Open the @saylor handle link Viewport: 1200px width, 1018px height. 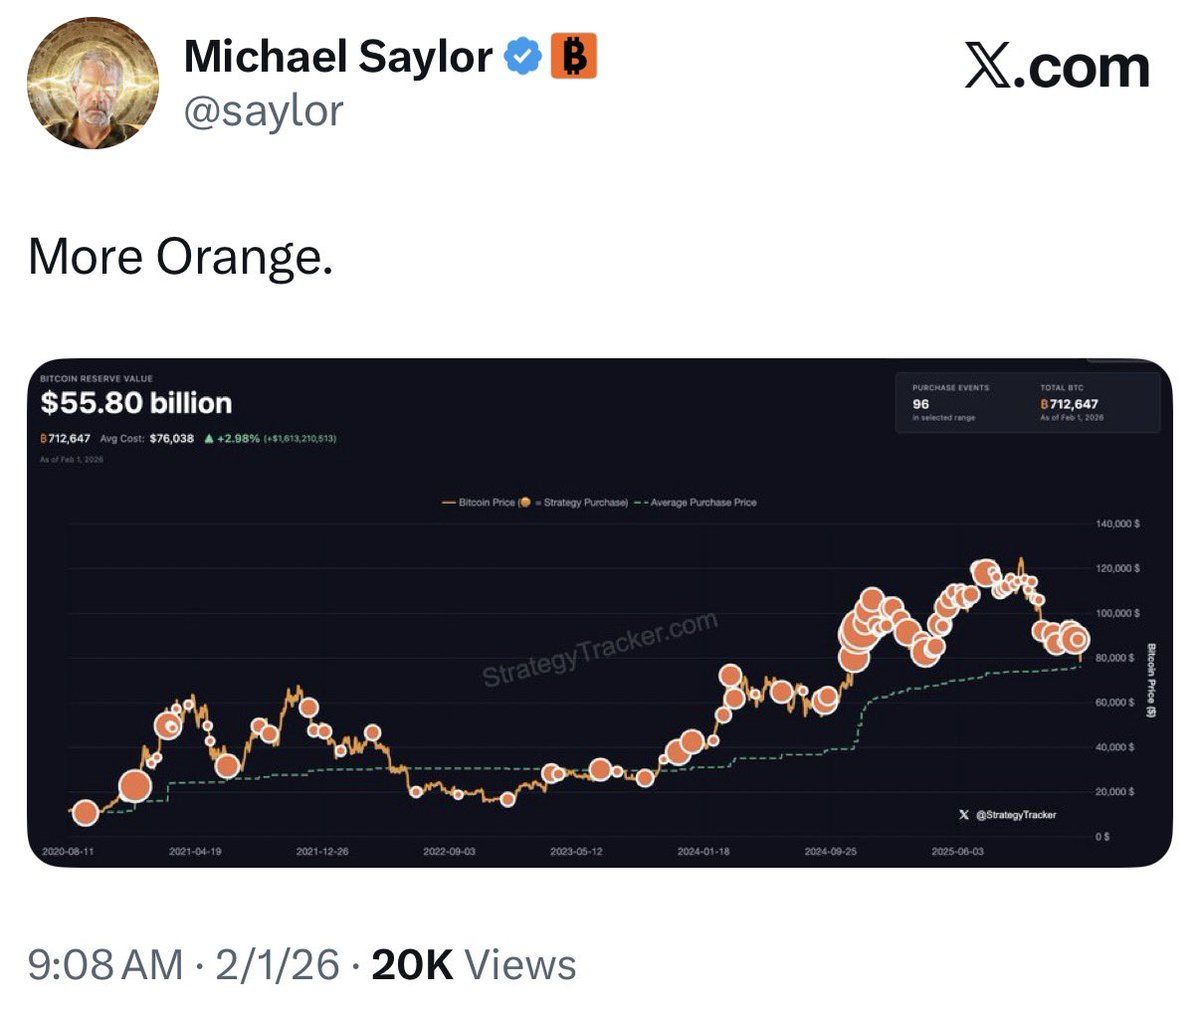coord(263,110)
